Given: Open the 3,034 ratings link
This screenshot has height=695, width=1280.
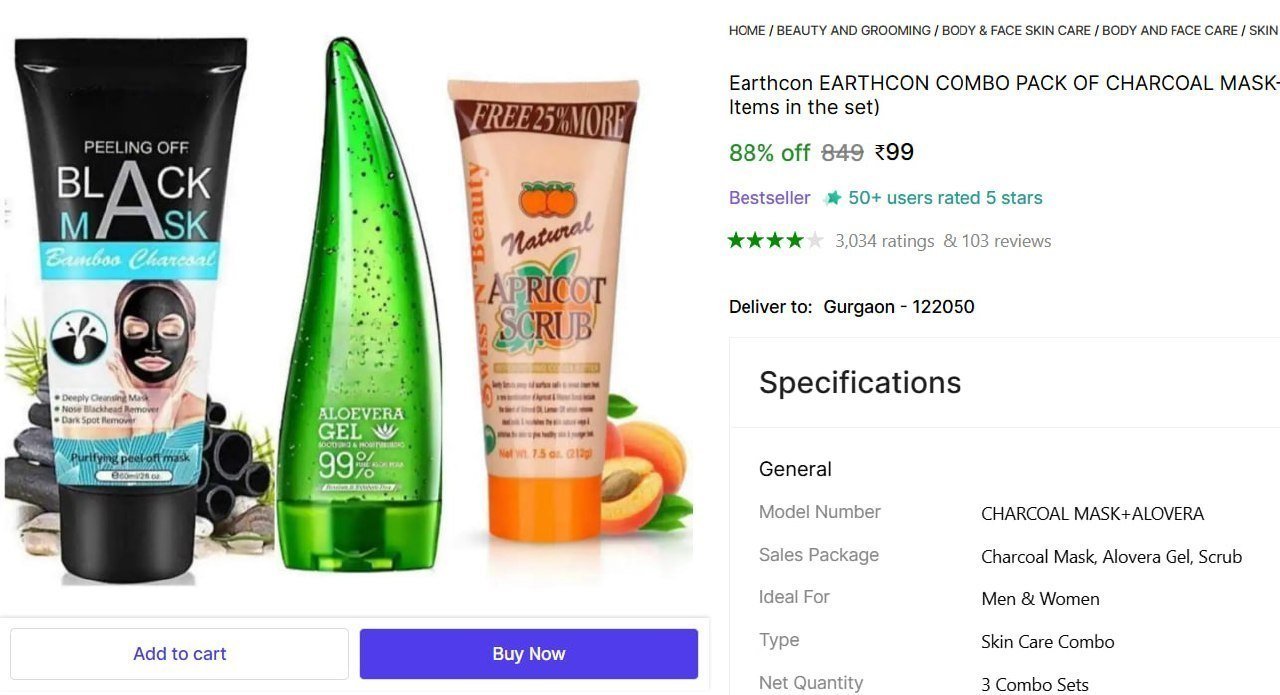Looking at the screenshot, I should 885,241.
